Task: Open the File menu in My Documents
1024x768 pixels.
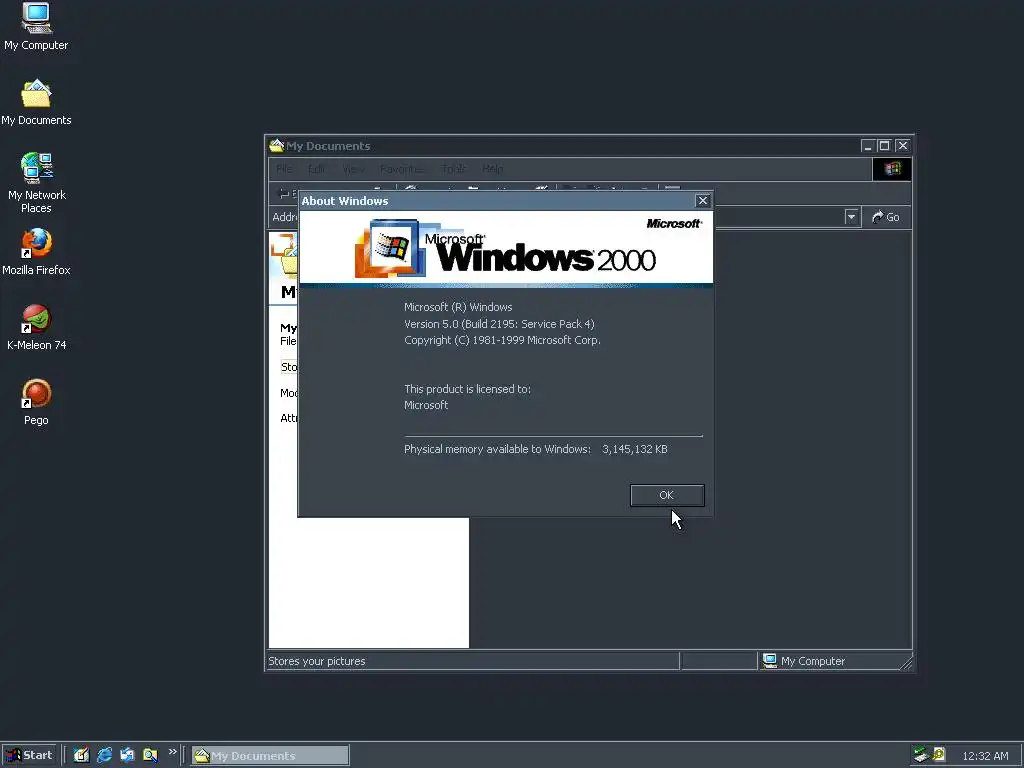Action: coord(284,169)
